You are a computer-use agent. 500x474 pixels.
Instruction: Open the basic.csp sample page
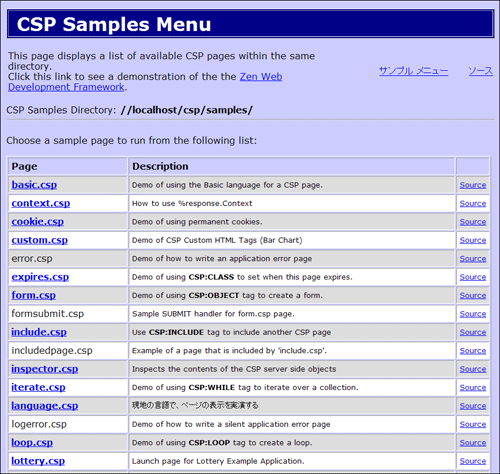coord(34,185)
